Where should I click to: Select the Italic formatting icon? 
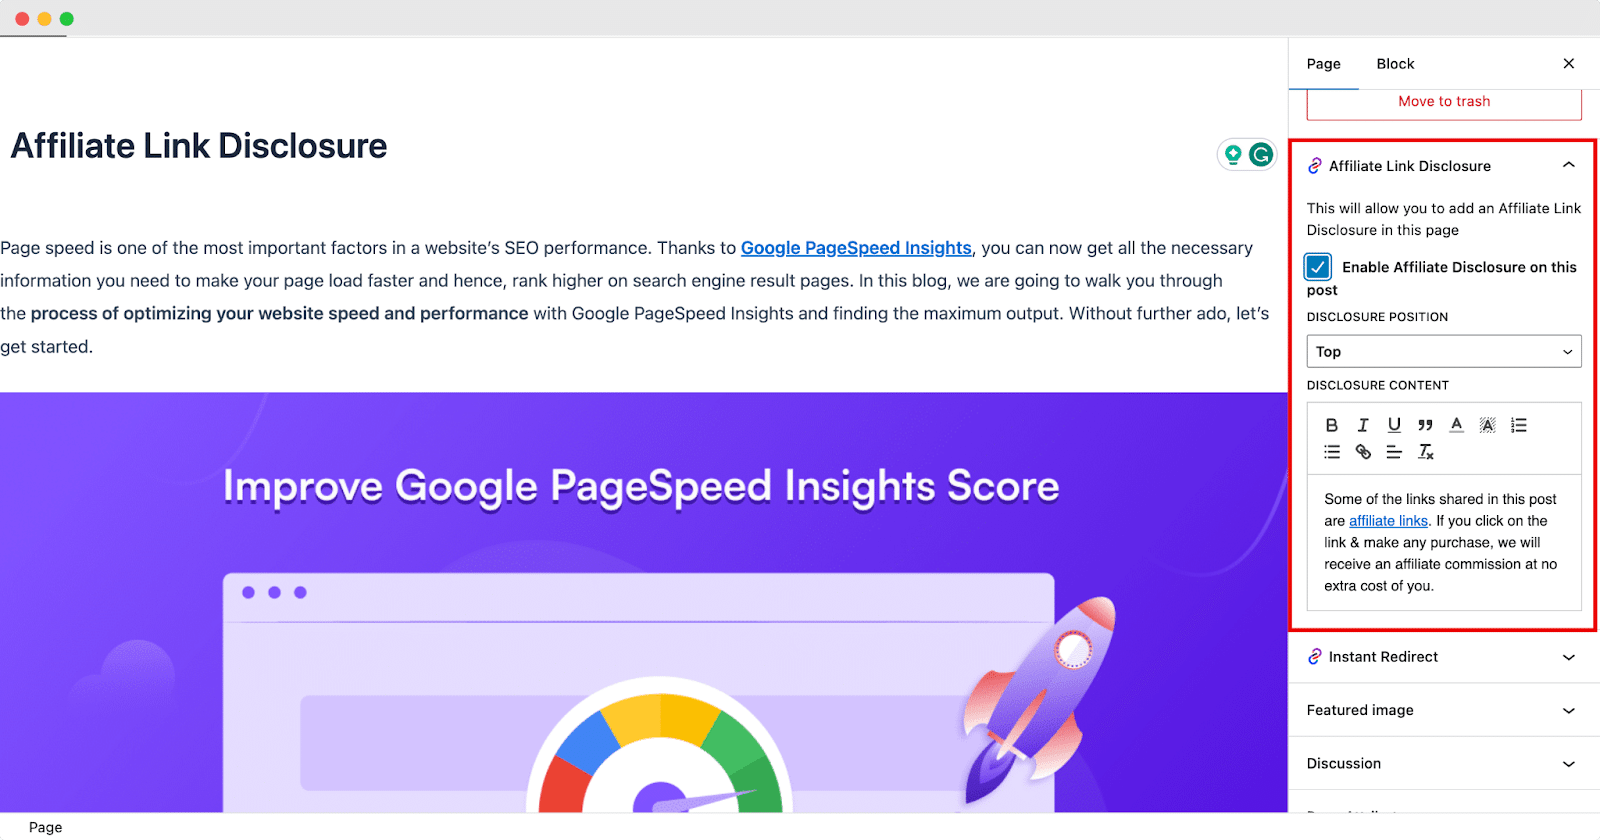tap(1362, 424)
